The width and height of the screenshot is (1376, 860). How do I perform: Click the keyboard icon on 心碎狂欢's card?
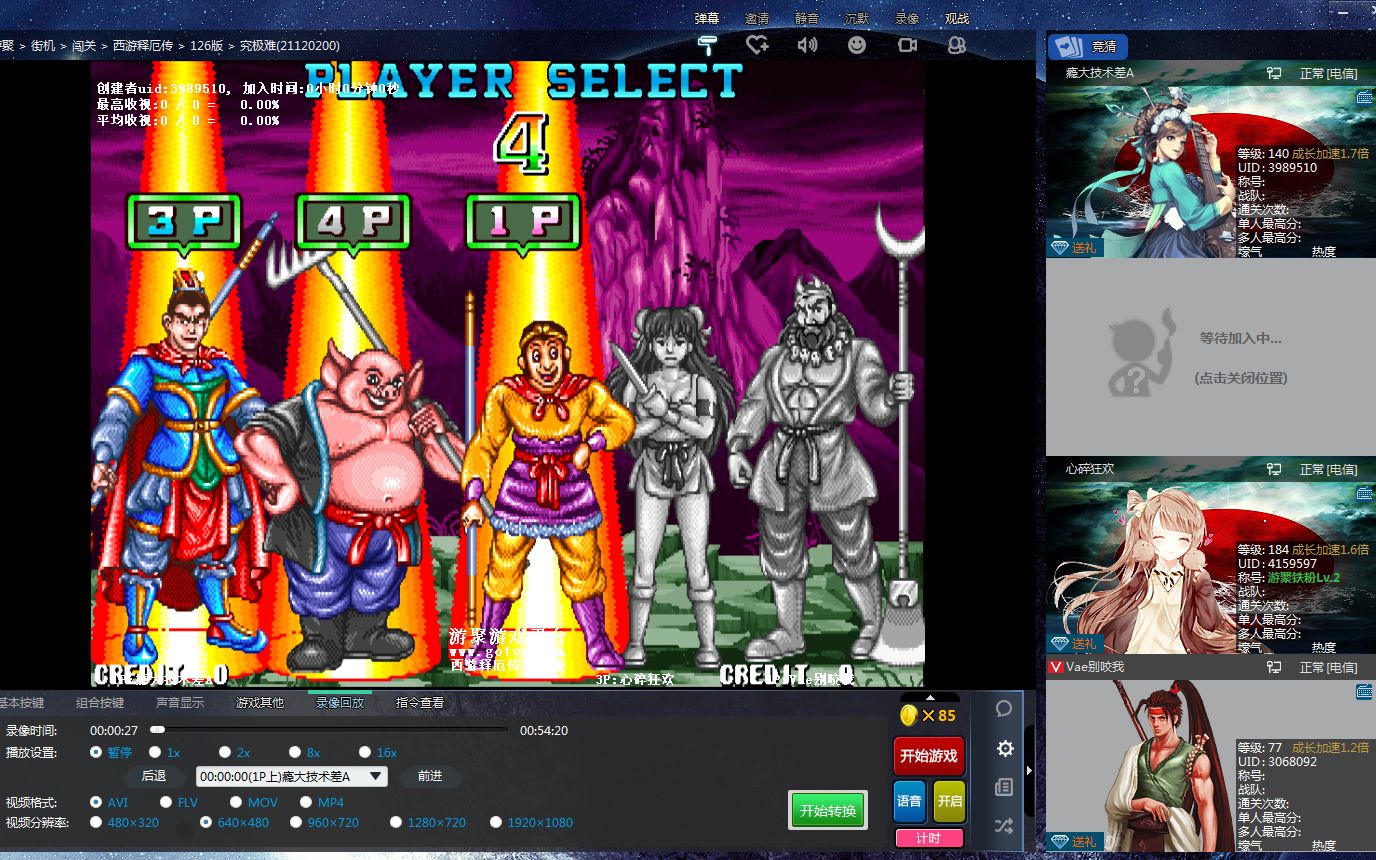click(1364, 493)
